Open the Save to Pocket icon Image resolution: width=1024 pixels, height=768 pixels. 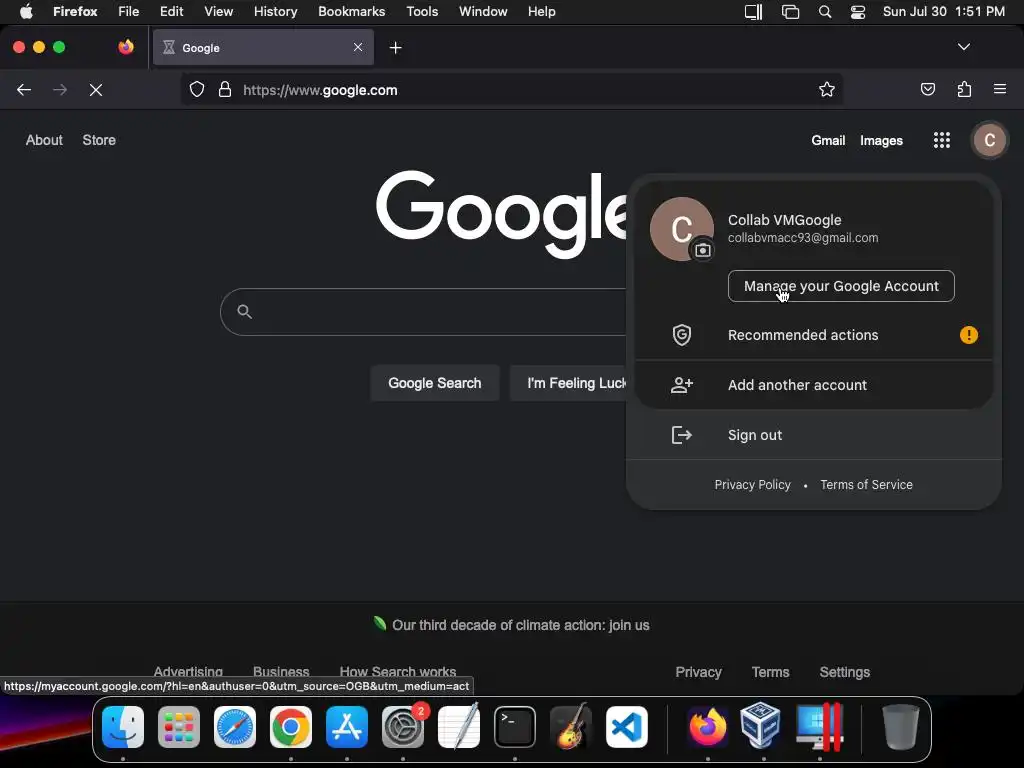[927, 89]
